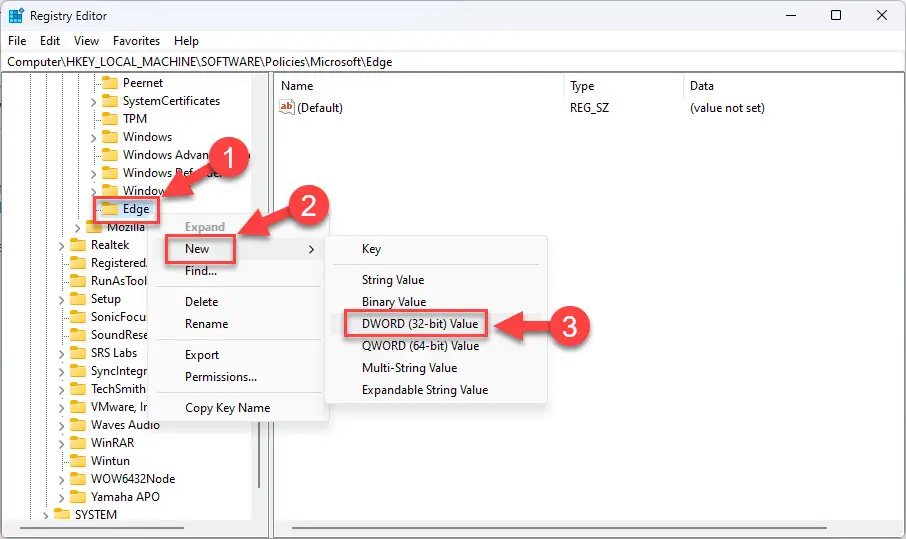This screenshot has width=906, height=539.
Task: Click the Peernet folder icon
Action: (x=110, y=83)
